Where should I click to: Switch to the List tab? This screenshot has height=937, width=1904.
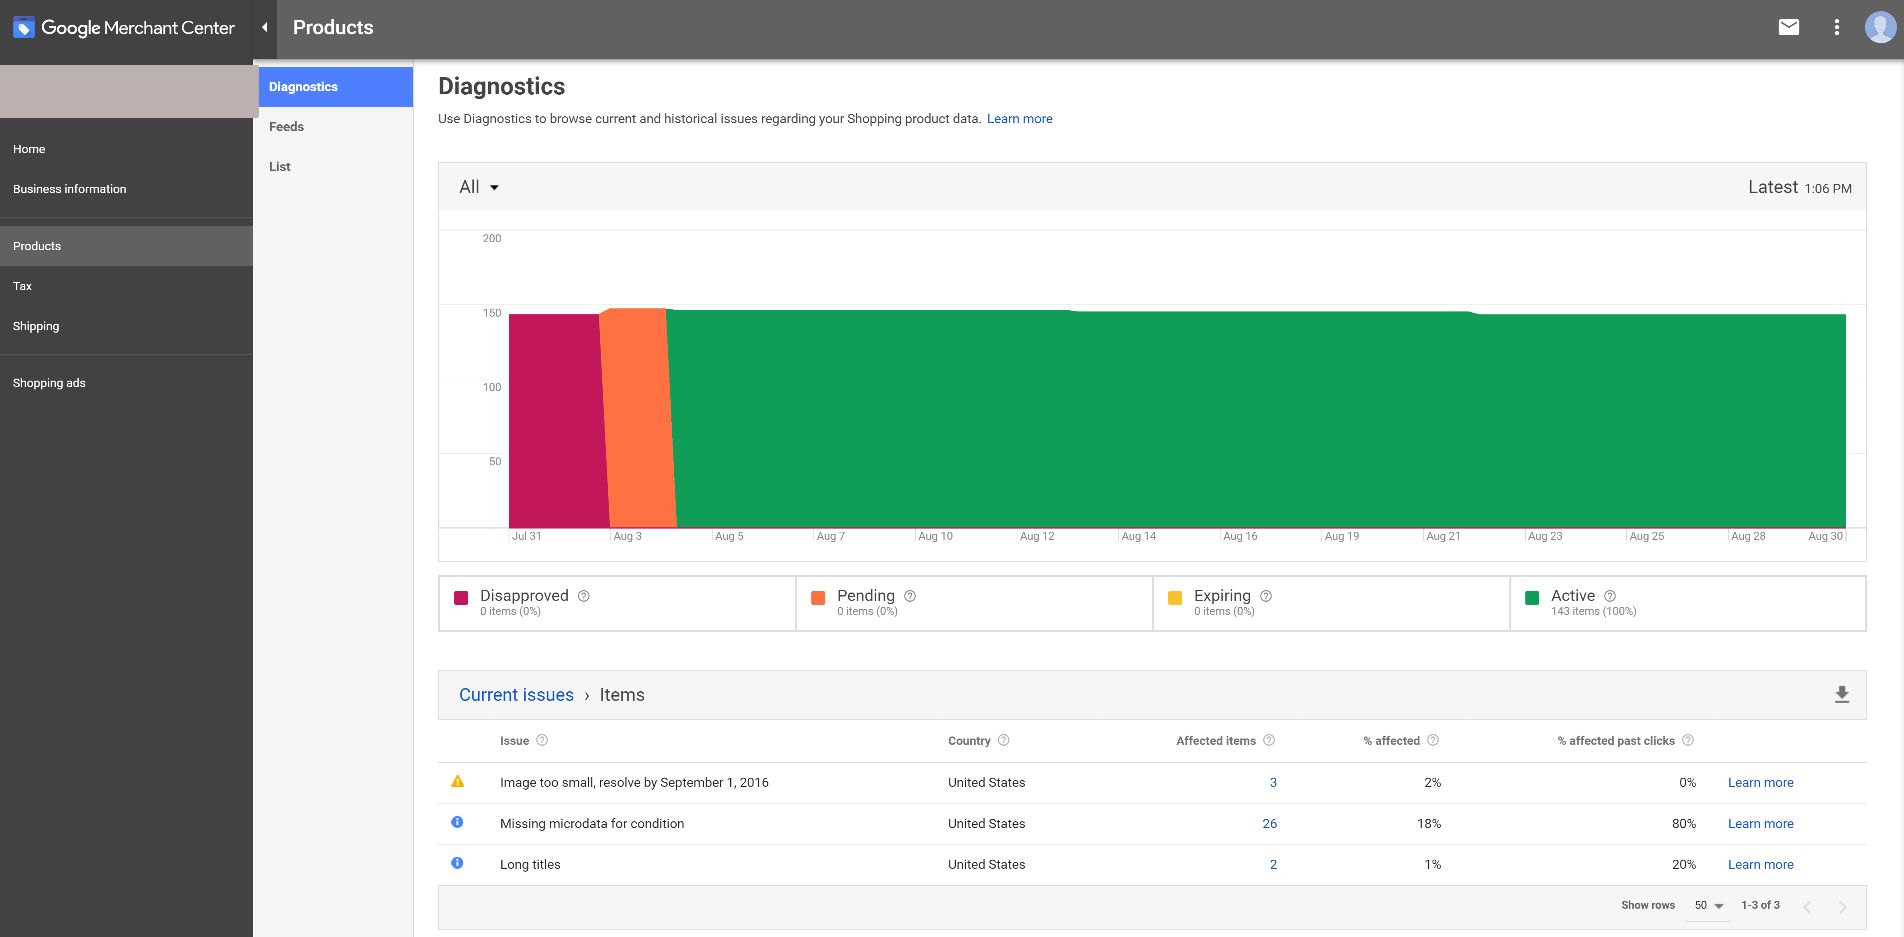[x=279, y=166]
